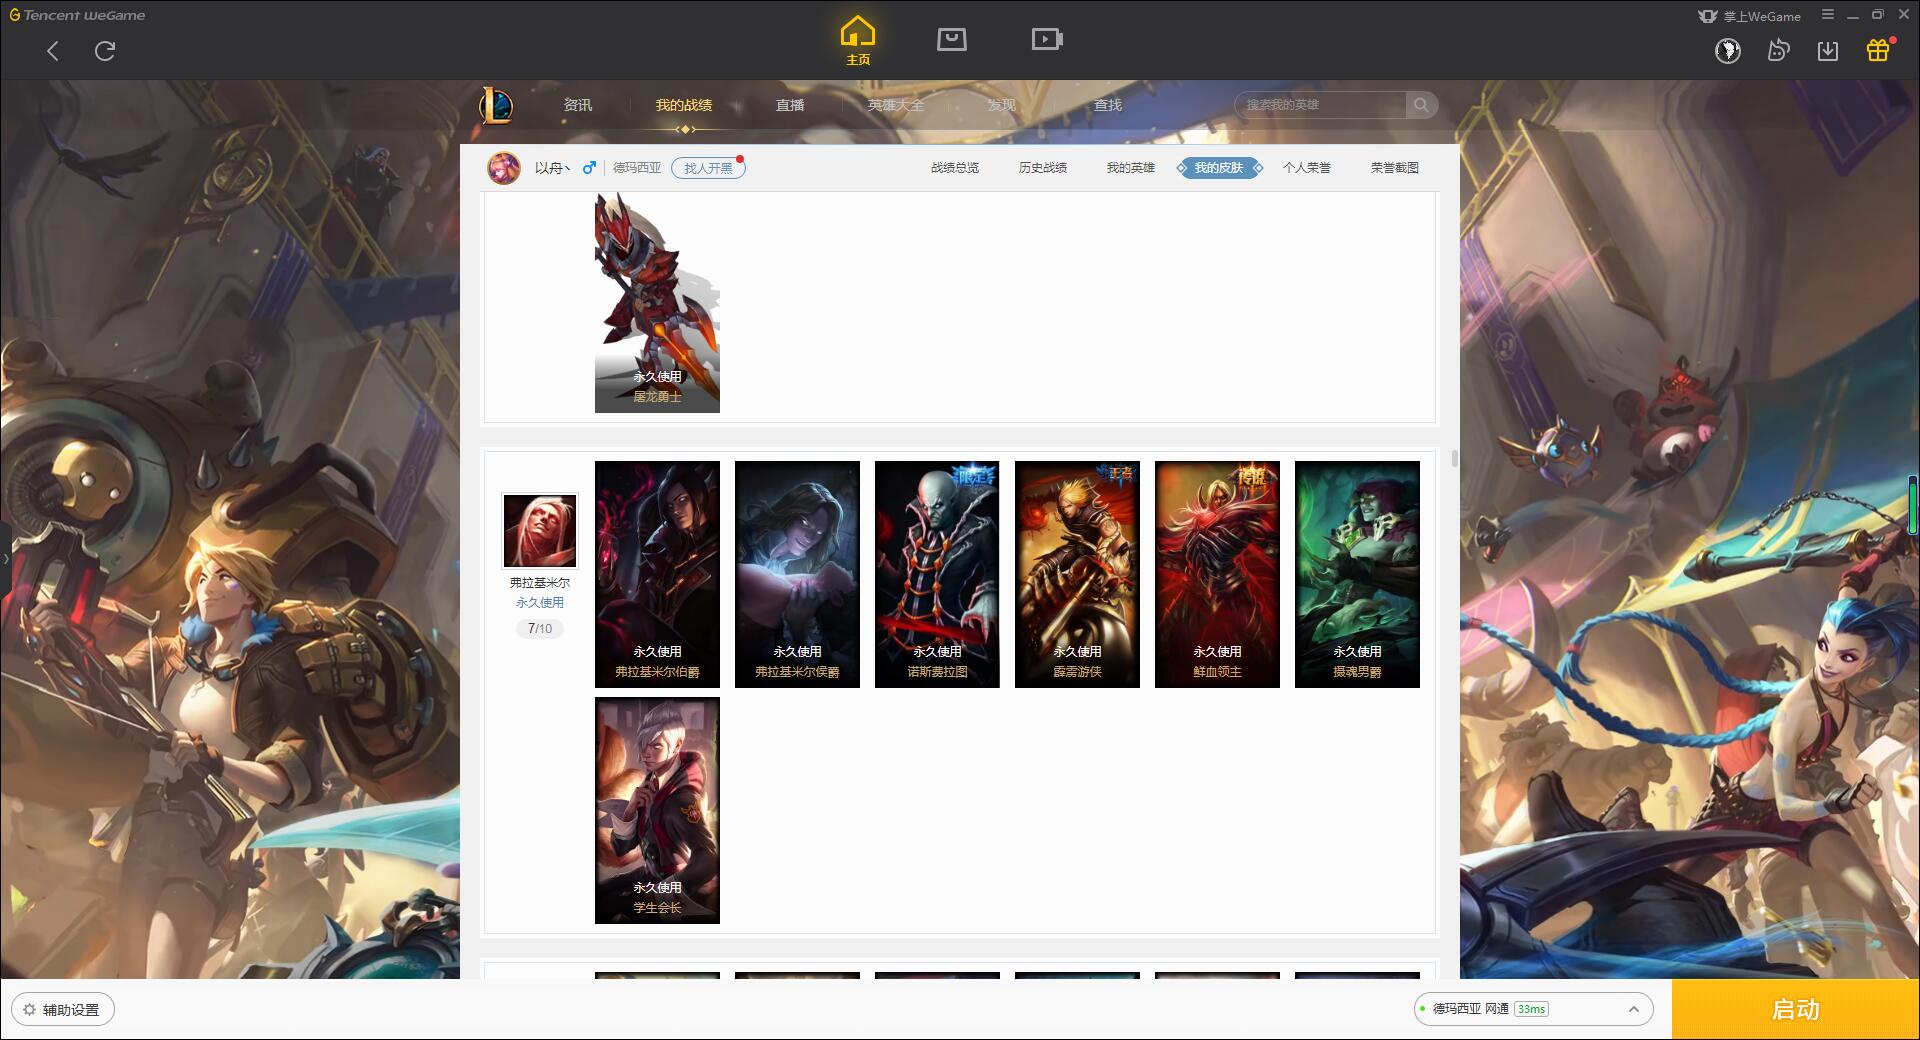Click the 找人开黑 button
The height and width of the screenshot is (1040, 1920).
(x=708, y=168)
